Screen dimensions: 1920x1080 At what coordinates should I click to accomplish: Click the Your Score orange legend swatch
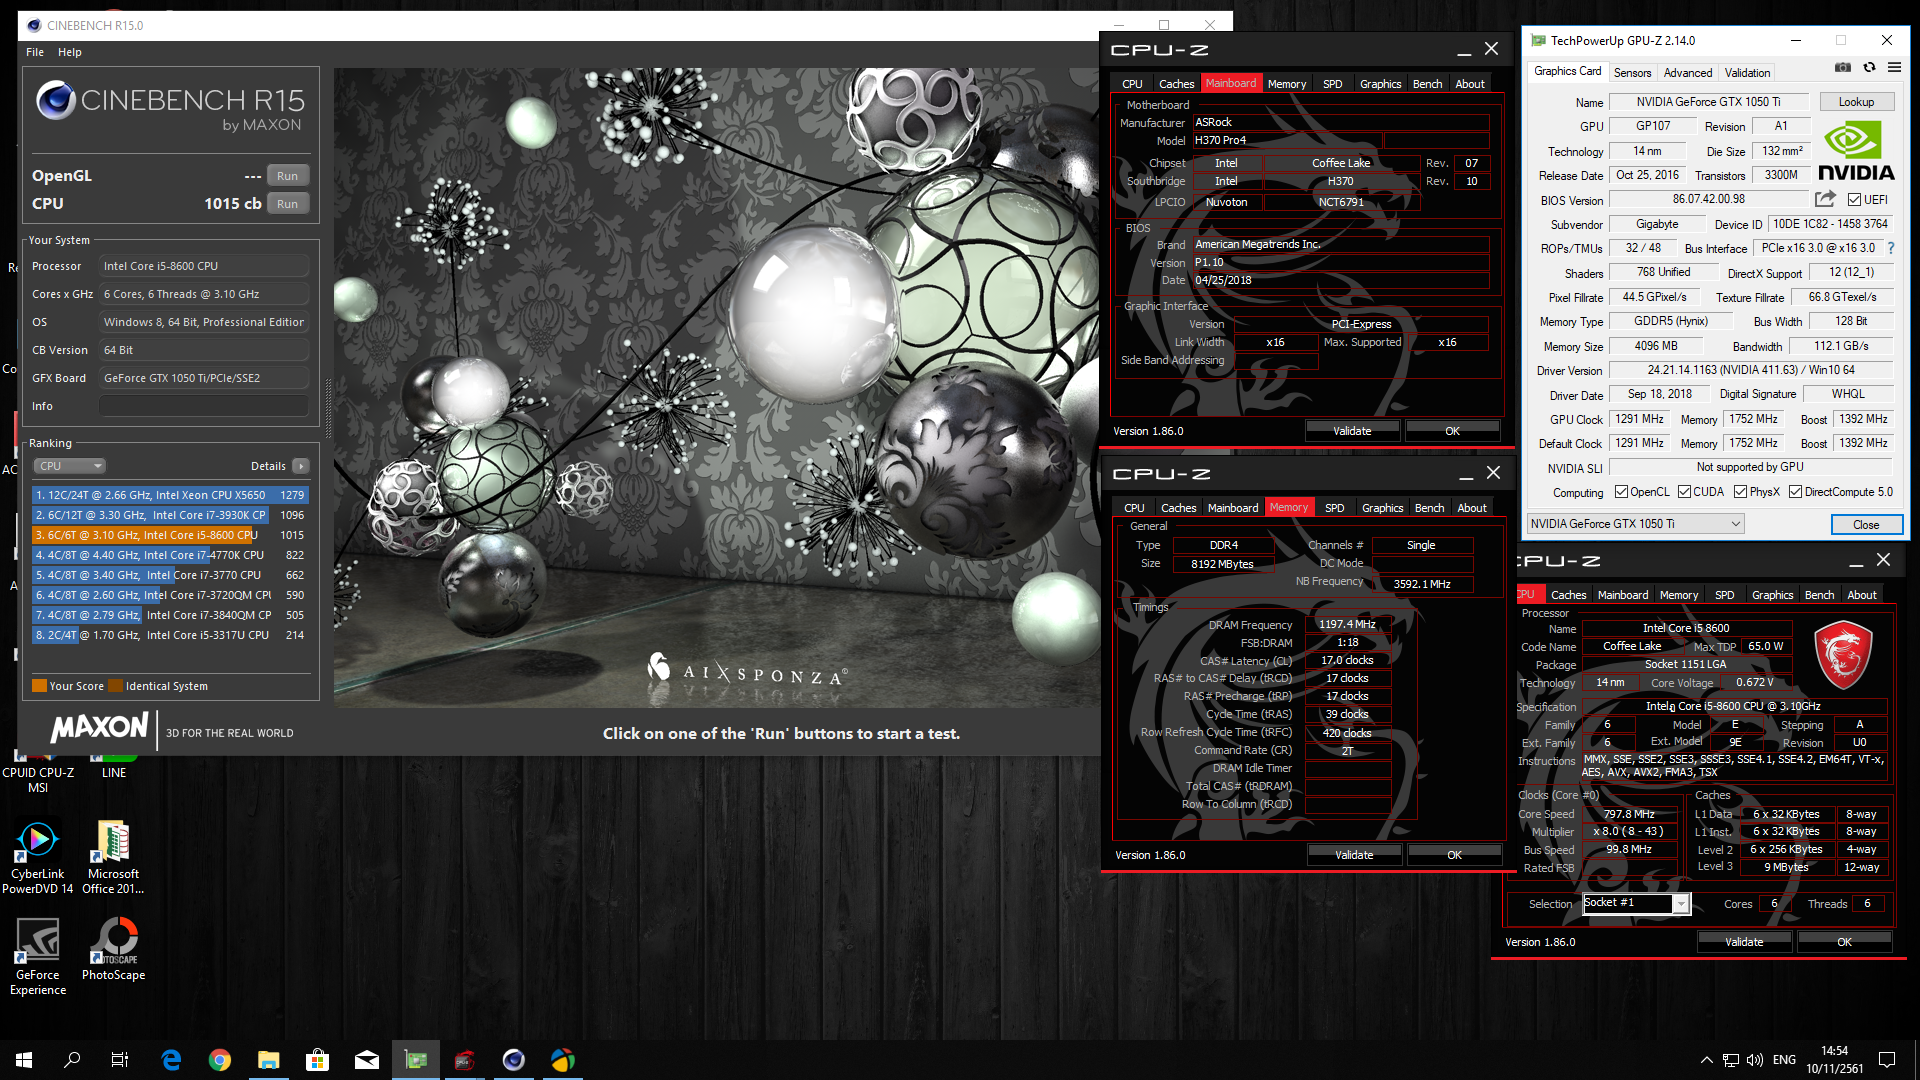point(39,686)
